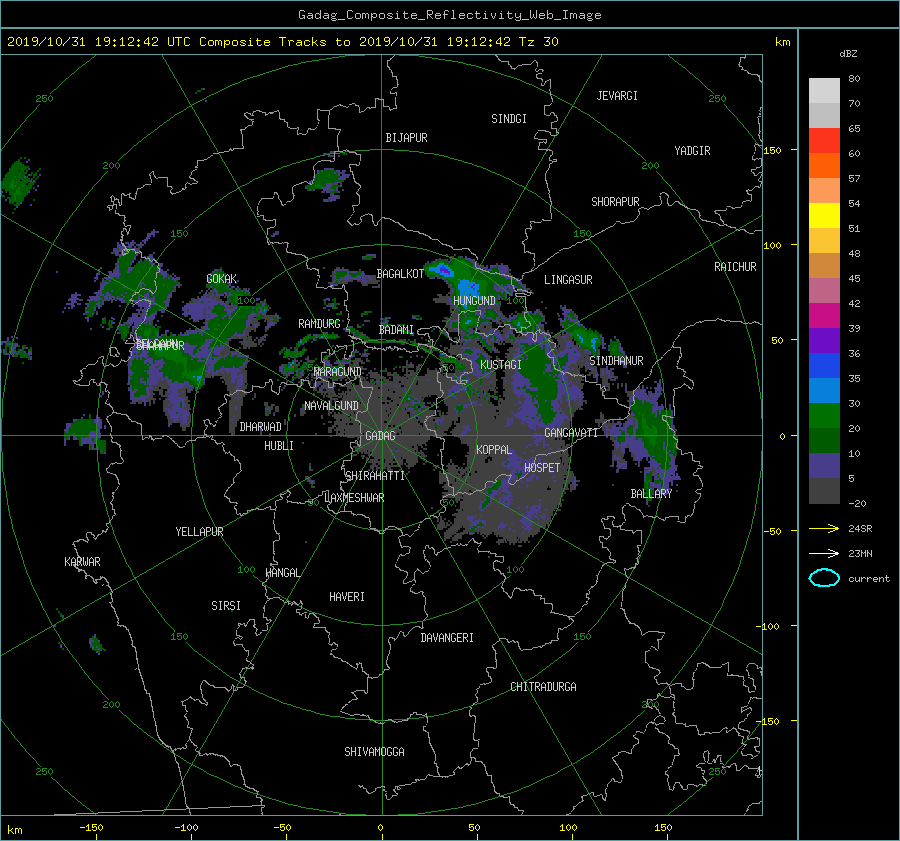Click the 24SR yellow arrow legend icon
Viewport: 900px width, 841px height.
pyautogui.click(x=824, y=528)
